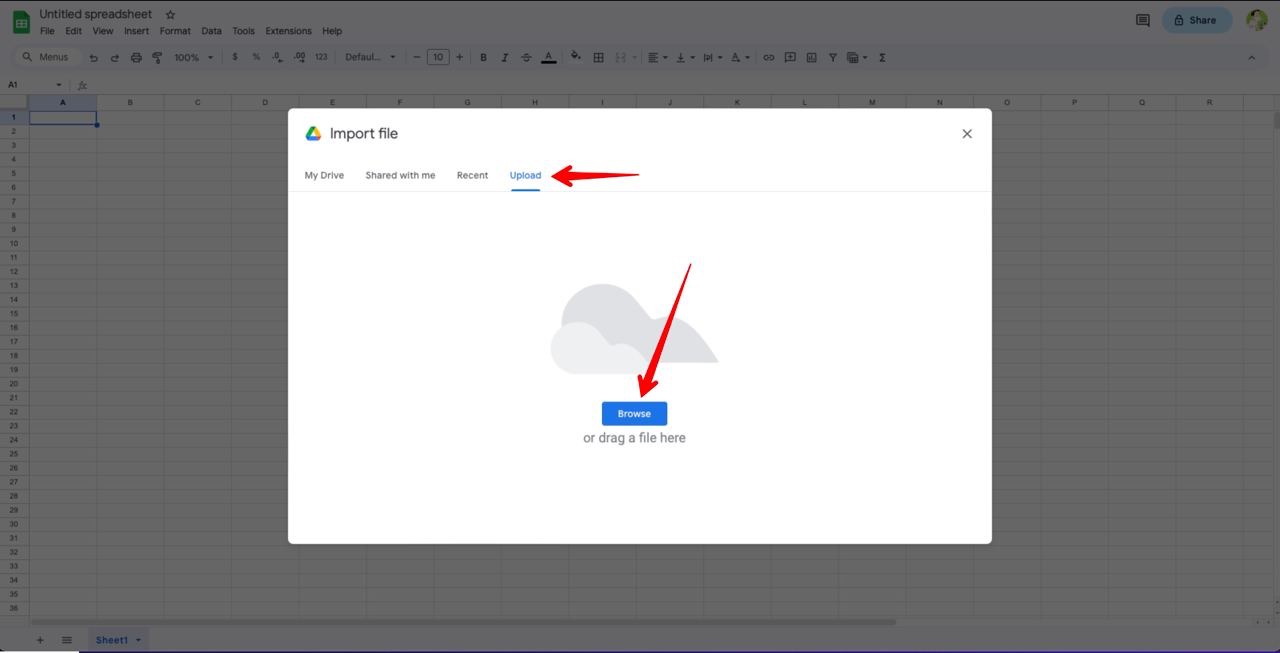The width and height of the screenshot is (1280, 653).
Task: Click the undo arrow icon
Action: click(94, 58)
